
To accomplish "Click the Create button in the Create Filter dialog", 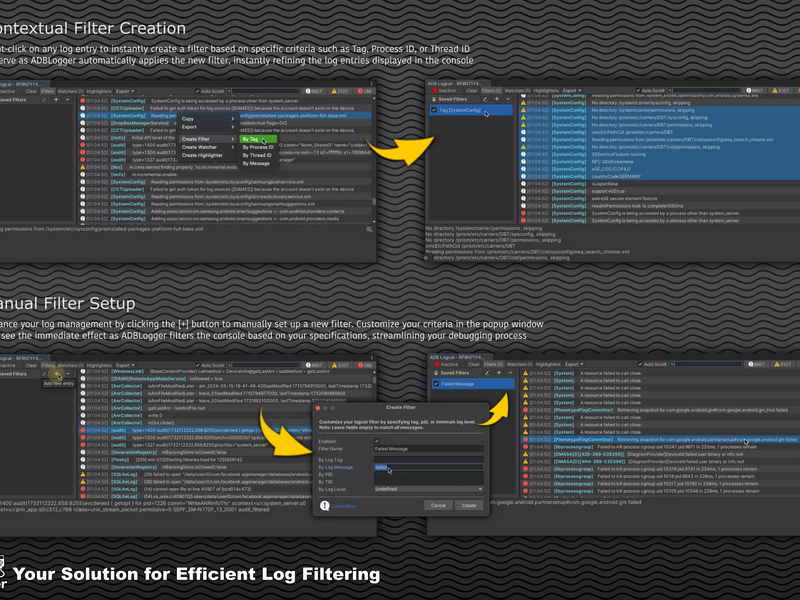I will [469, 505].
